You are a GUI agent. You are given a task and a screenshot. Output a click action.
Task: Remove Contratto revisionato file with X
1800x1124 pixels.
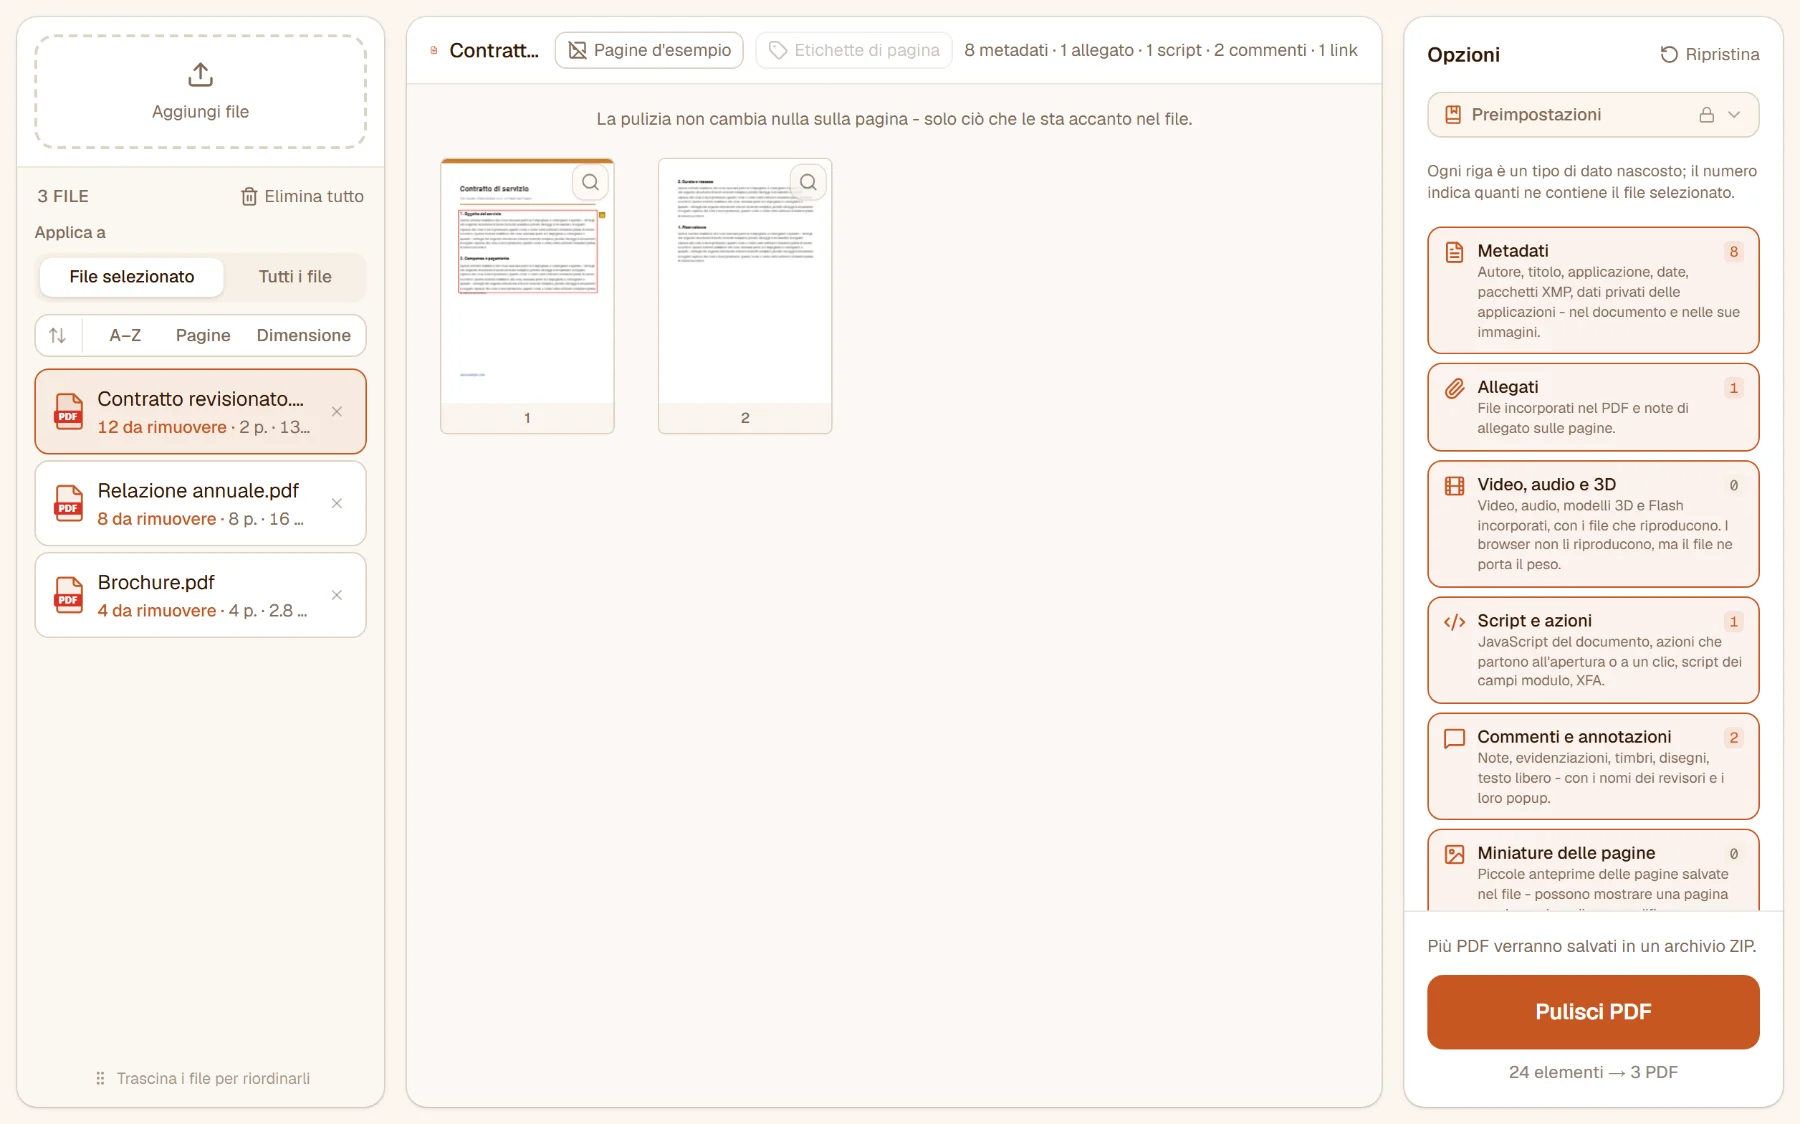click(x=337, y=412)
